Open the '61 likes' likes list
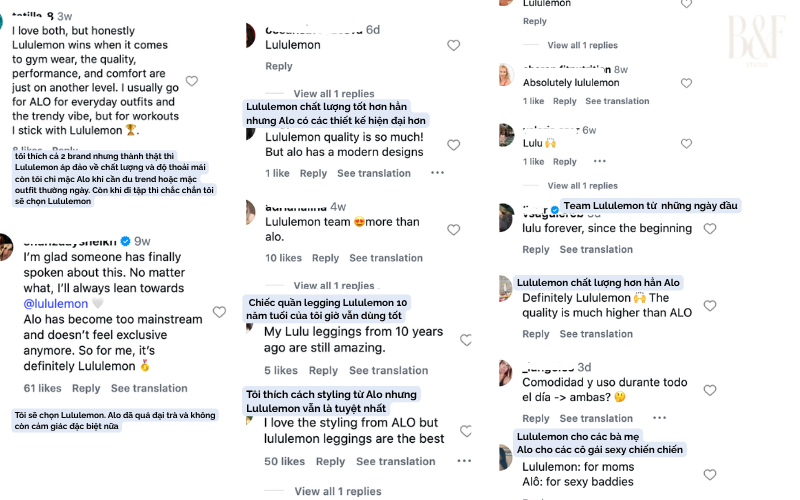This screenshot has width=800, height=500. click(x=43, y=388)
